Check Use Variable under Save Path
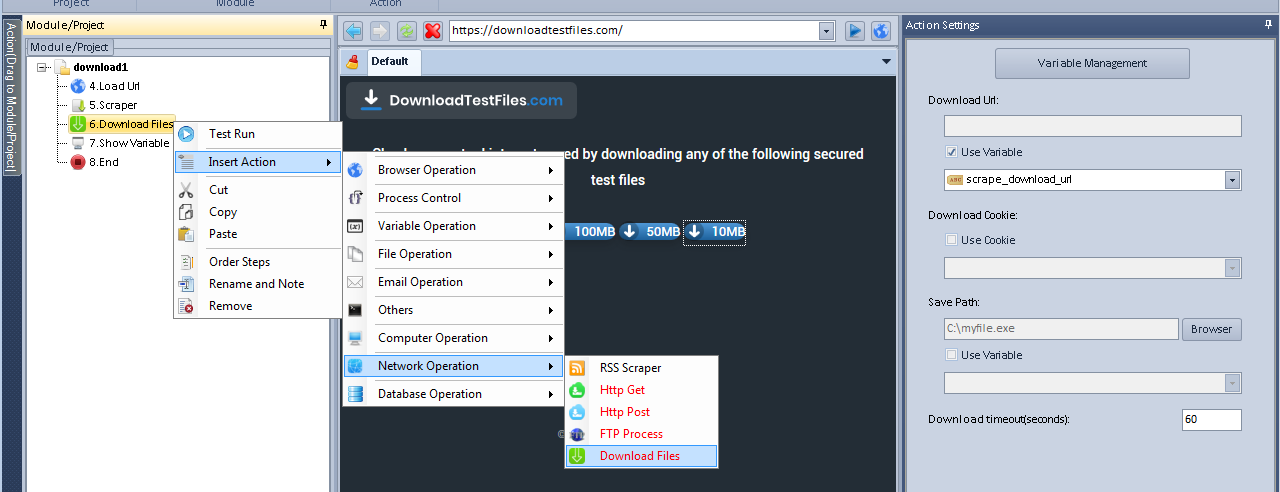Viewport: 1280px width, 492px height. pyautogui.click(x=951, y=355)
